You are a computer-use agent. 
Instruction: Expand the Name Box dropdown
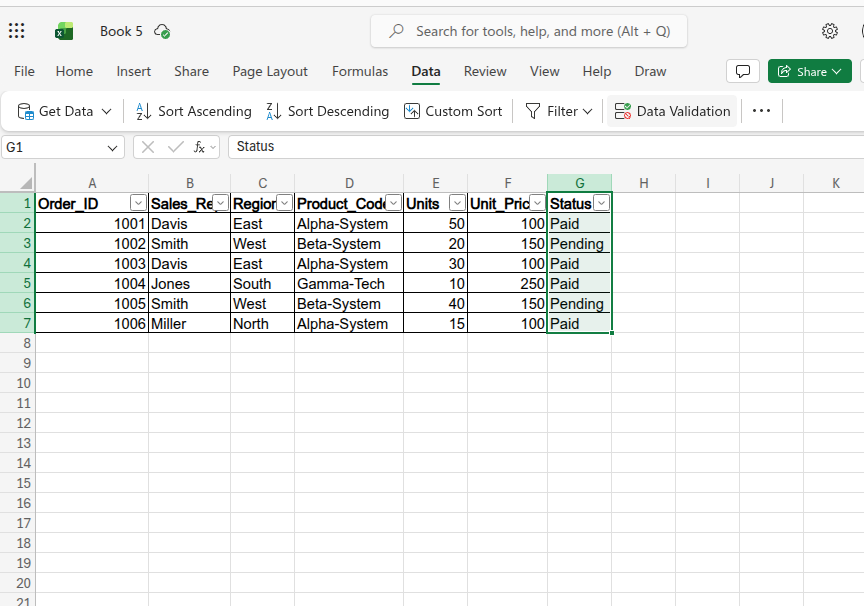pyautogui.click(x=113, y=147)
